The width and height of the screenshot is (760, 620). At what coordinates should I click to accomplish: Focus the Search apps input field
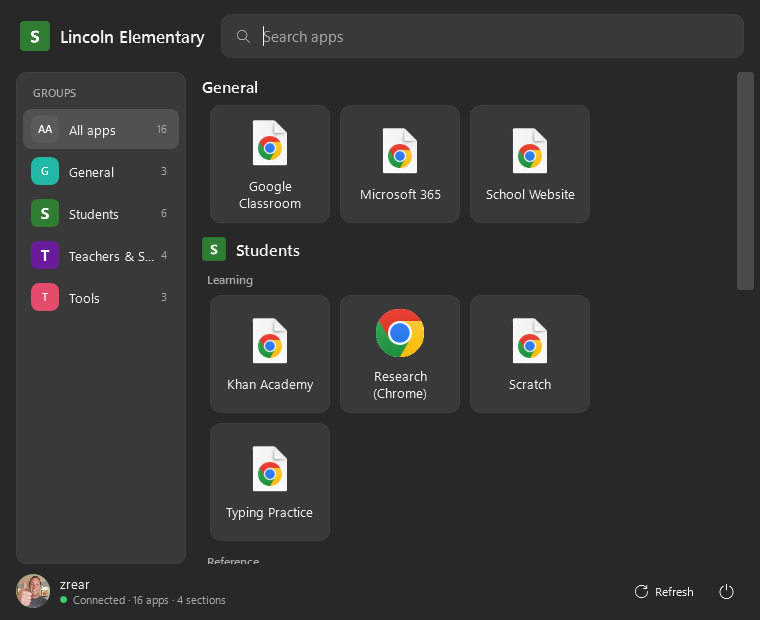(482, 36)
